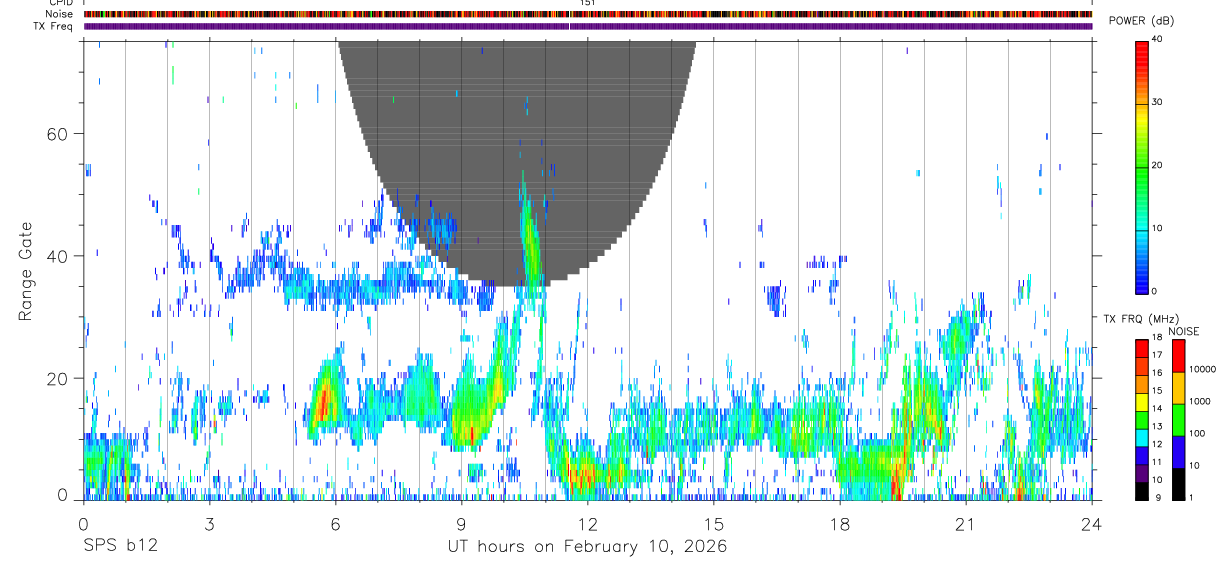Screen dimensions: 1228x567
Task: Click the '15' tick on UT hours axis
Action: click(713, 523)
